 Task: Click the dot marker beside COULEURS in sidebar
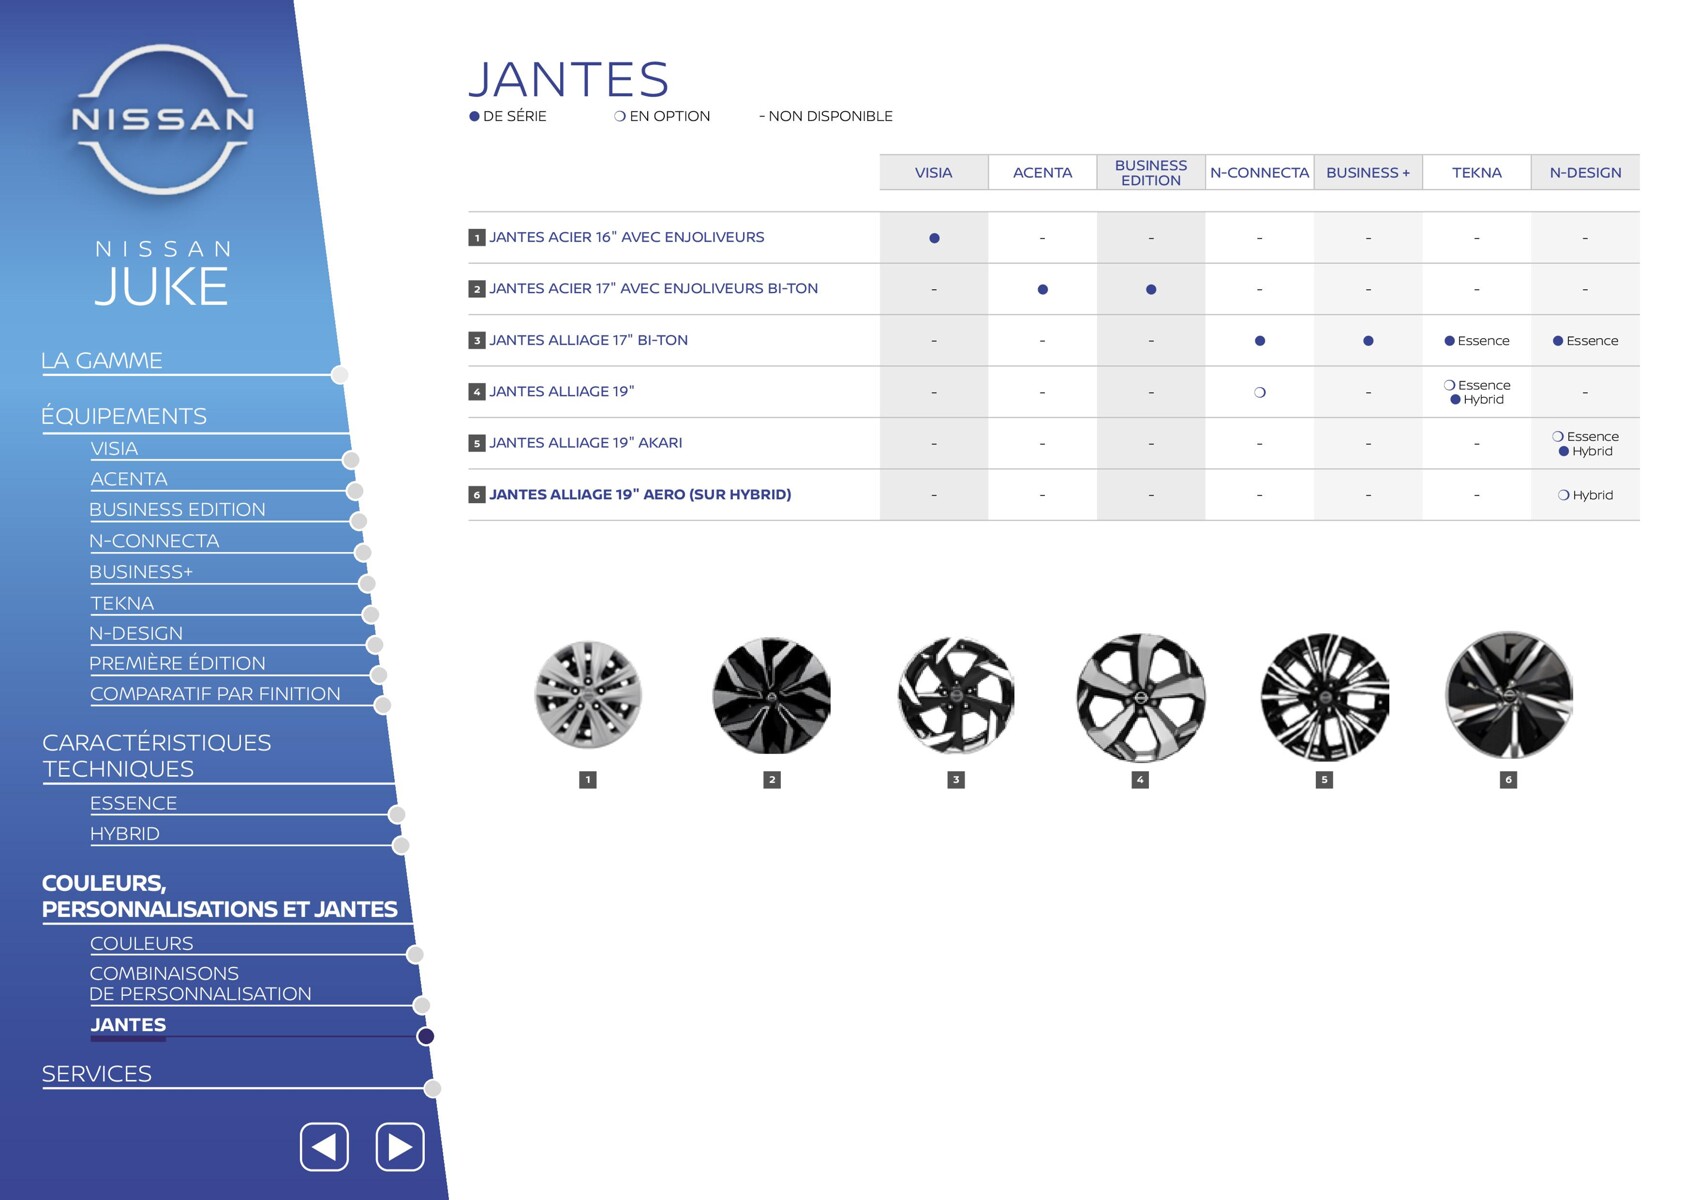pyautogui.click(x=415, y=955)
